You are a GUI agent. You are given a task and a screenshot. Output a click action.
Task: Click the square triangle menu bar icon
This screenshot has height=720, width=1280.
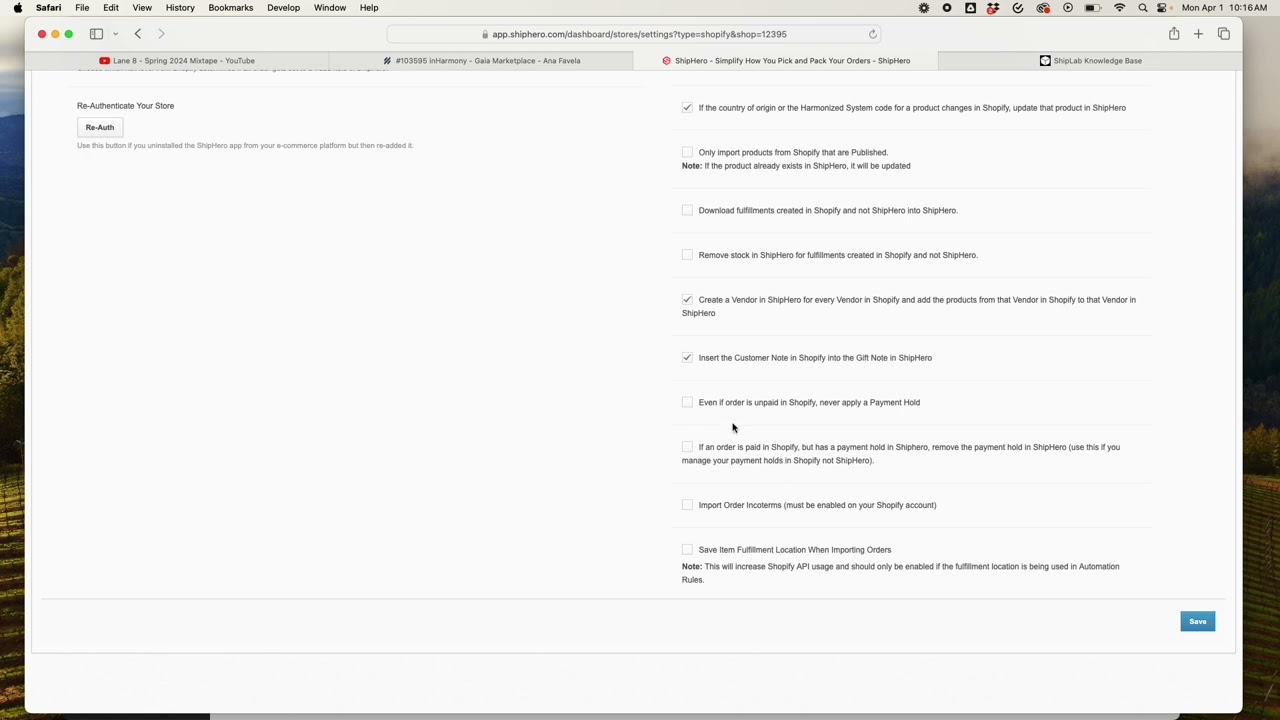click(x=970, y=7)
